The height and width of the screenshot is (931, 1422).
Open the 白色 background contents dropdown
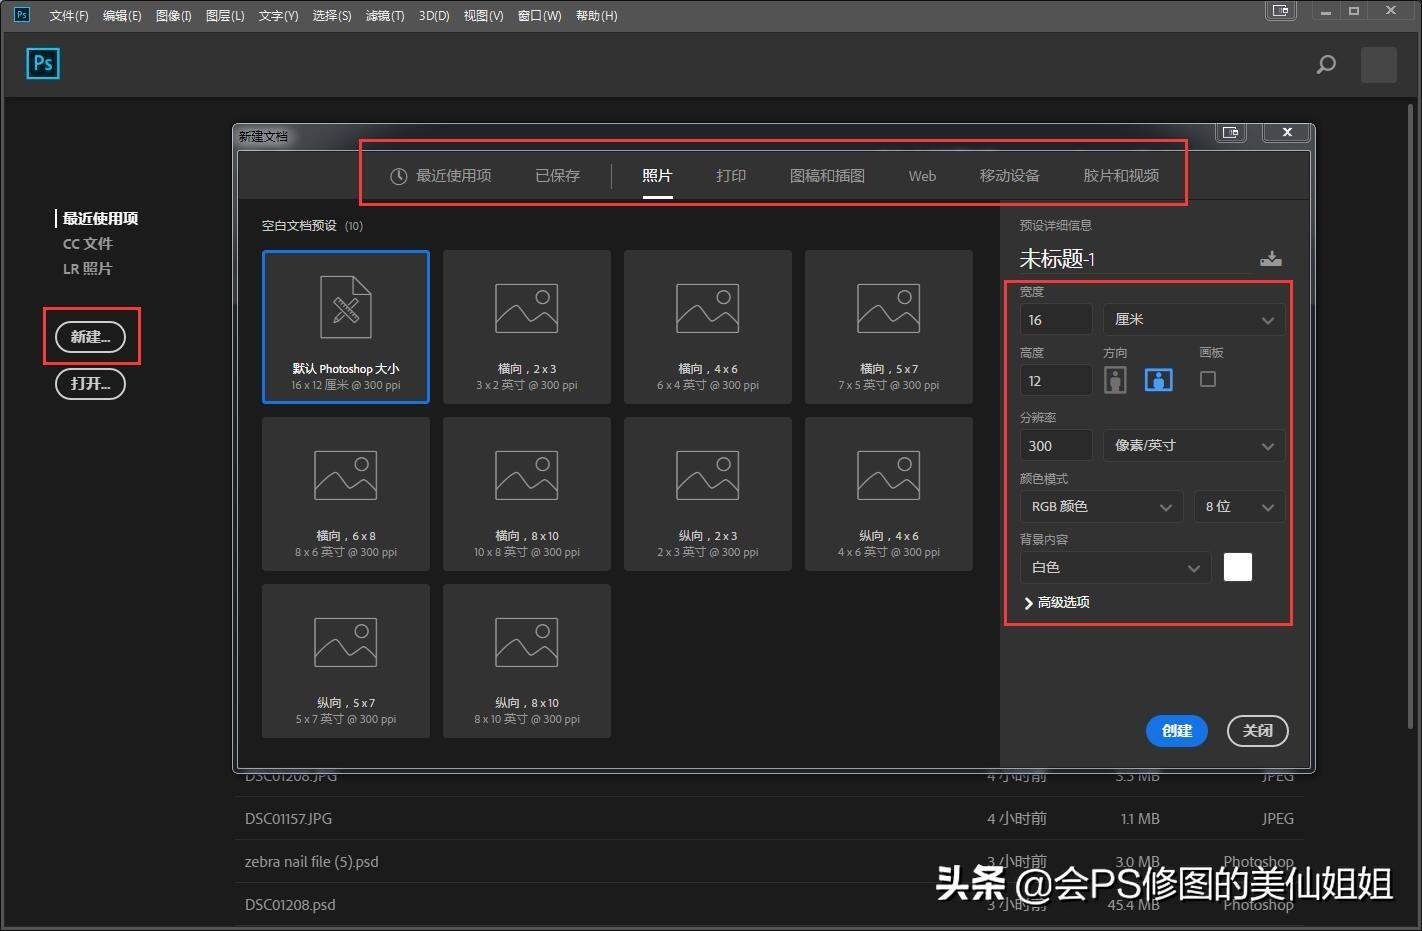(1115, 568)
